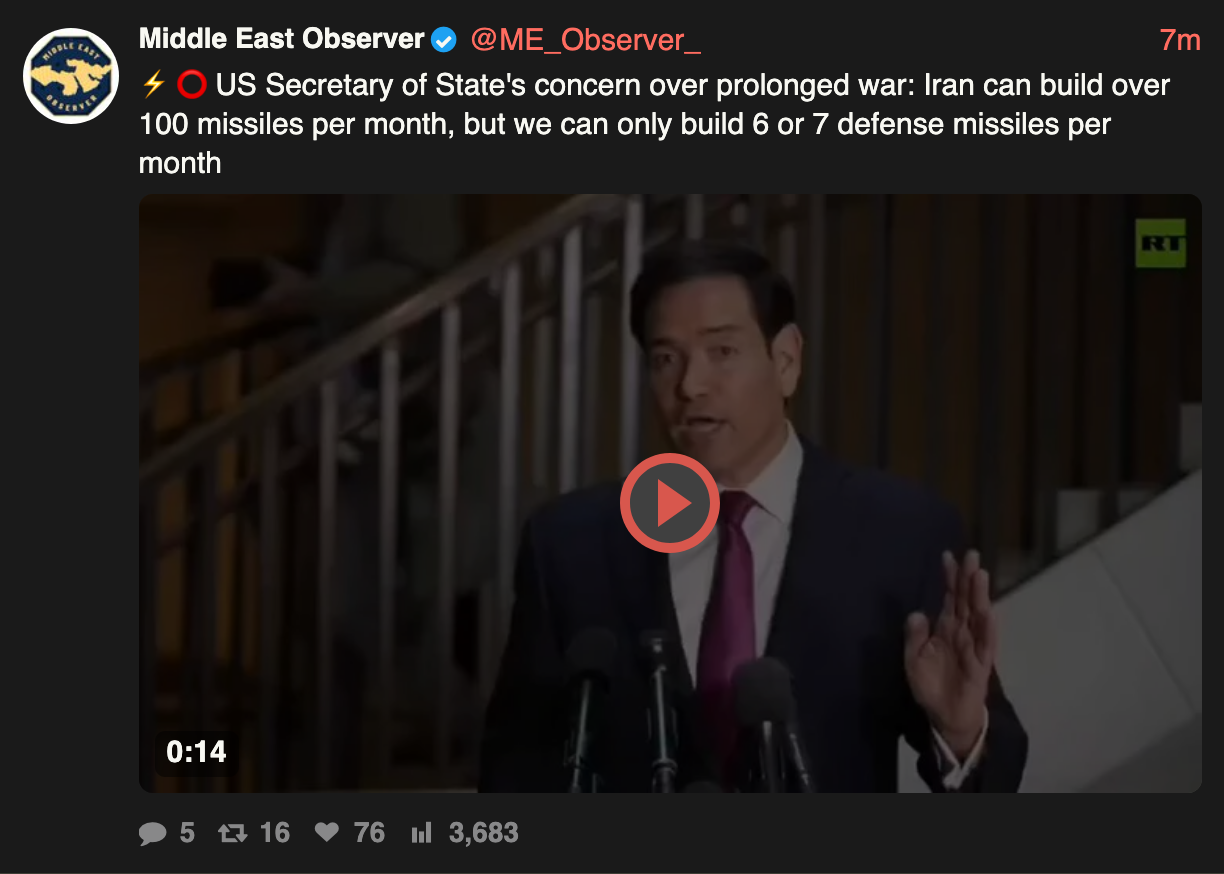Open the tweet via 7m timestamp
The image size is (1224, 874).
[x=1180, y=40]
